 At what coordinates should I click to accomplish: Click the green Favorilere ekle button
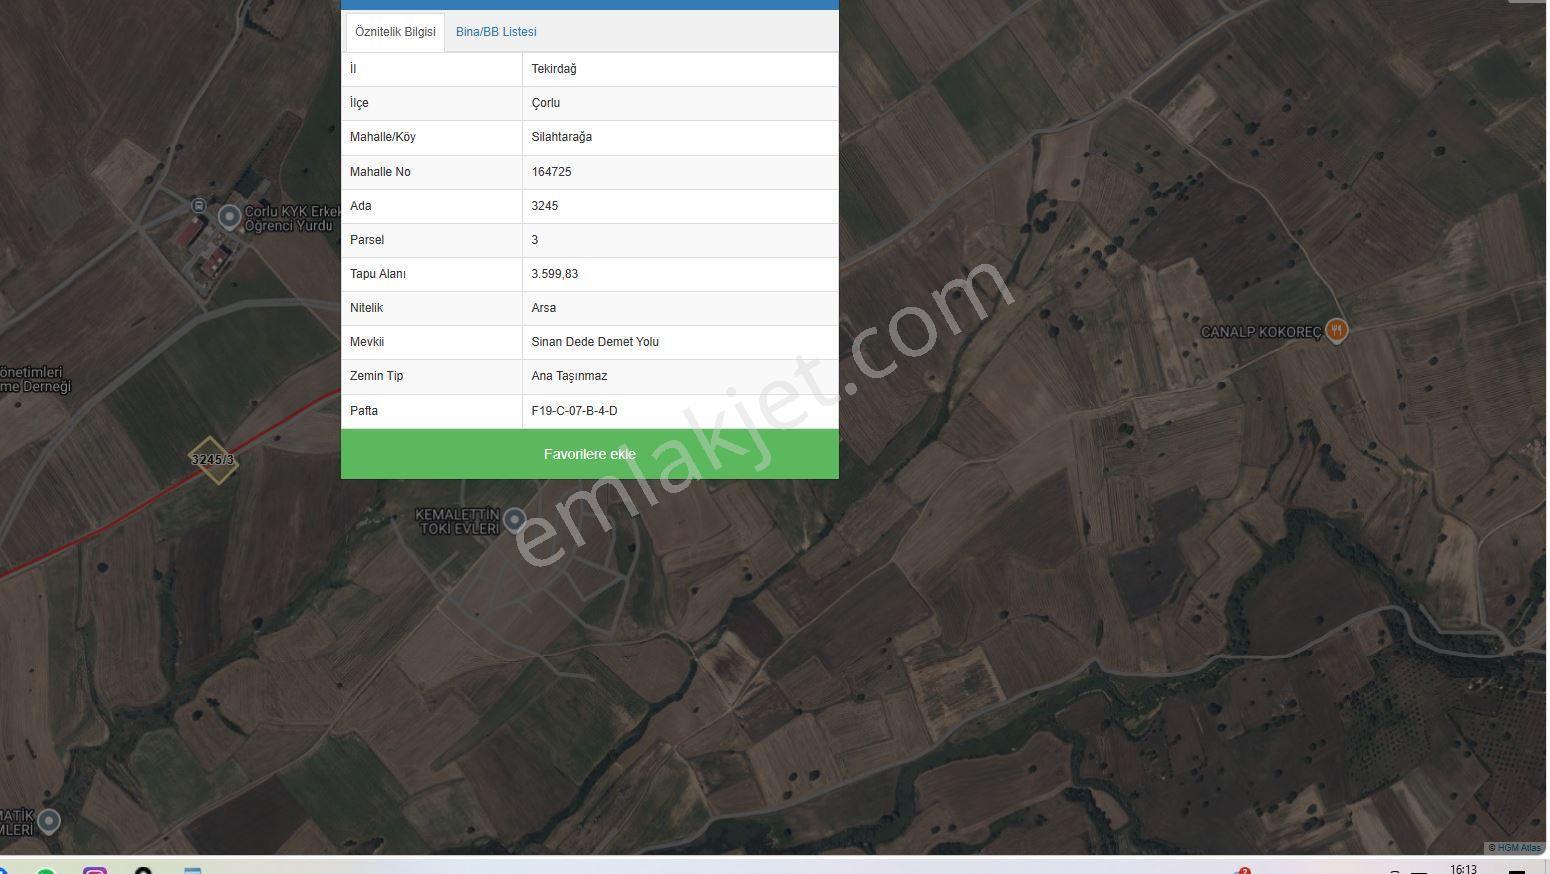coord(590,454)
